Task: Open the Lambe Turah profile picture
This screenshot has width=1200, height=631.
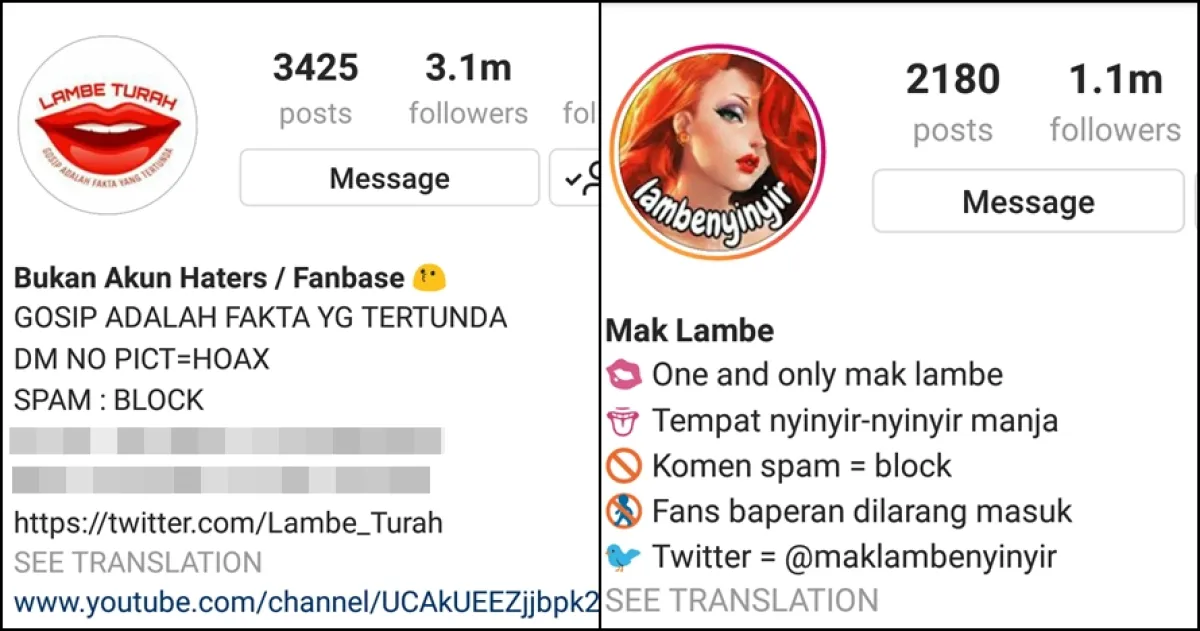Action: (x=108, y=125)
